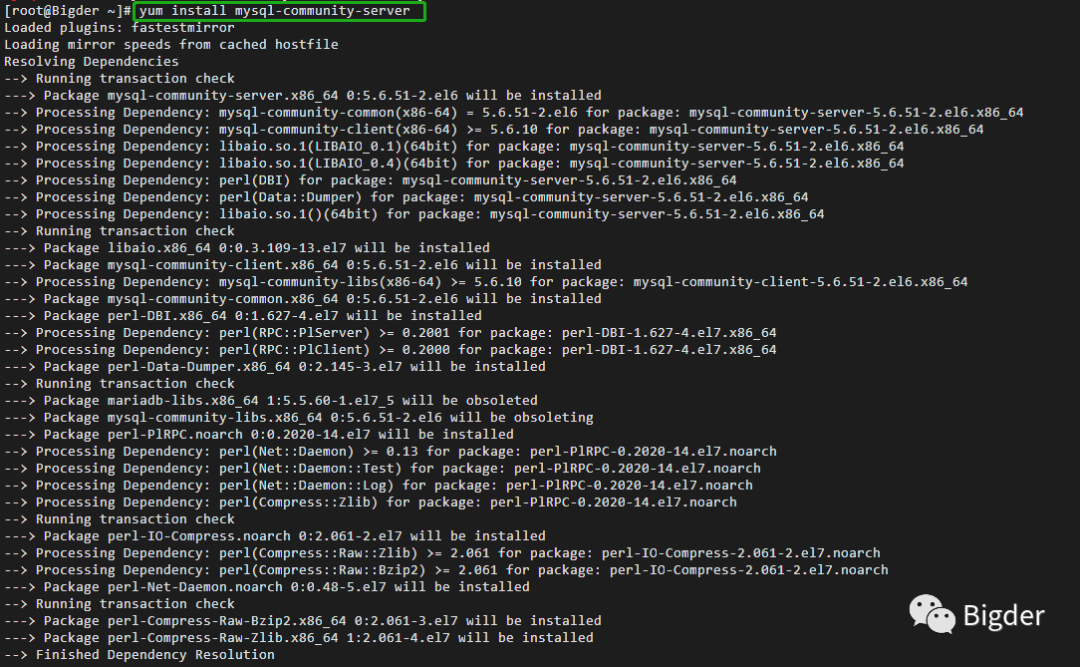Click the perl-Compress-Raw-Zlib.x86_64 package line
This screenshot has width=1080, height=667.
[298, 638]
